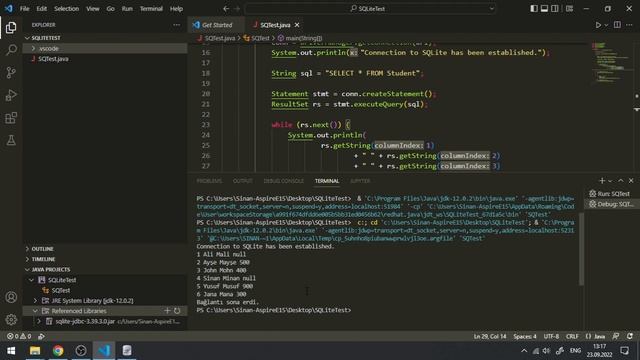The height and width of the screenshot is (360, 640).
Task: Switch to the OUTPUT panel tab
Action: pos(242,181)
